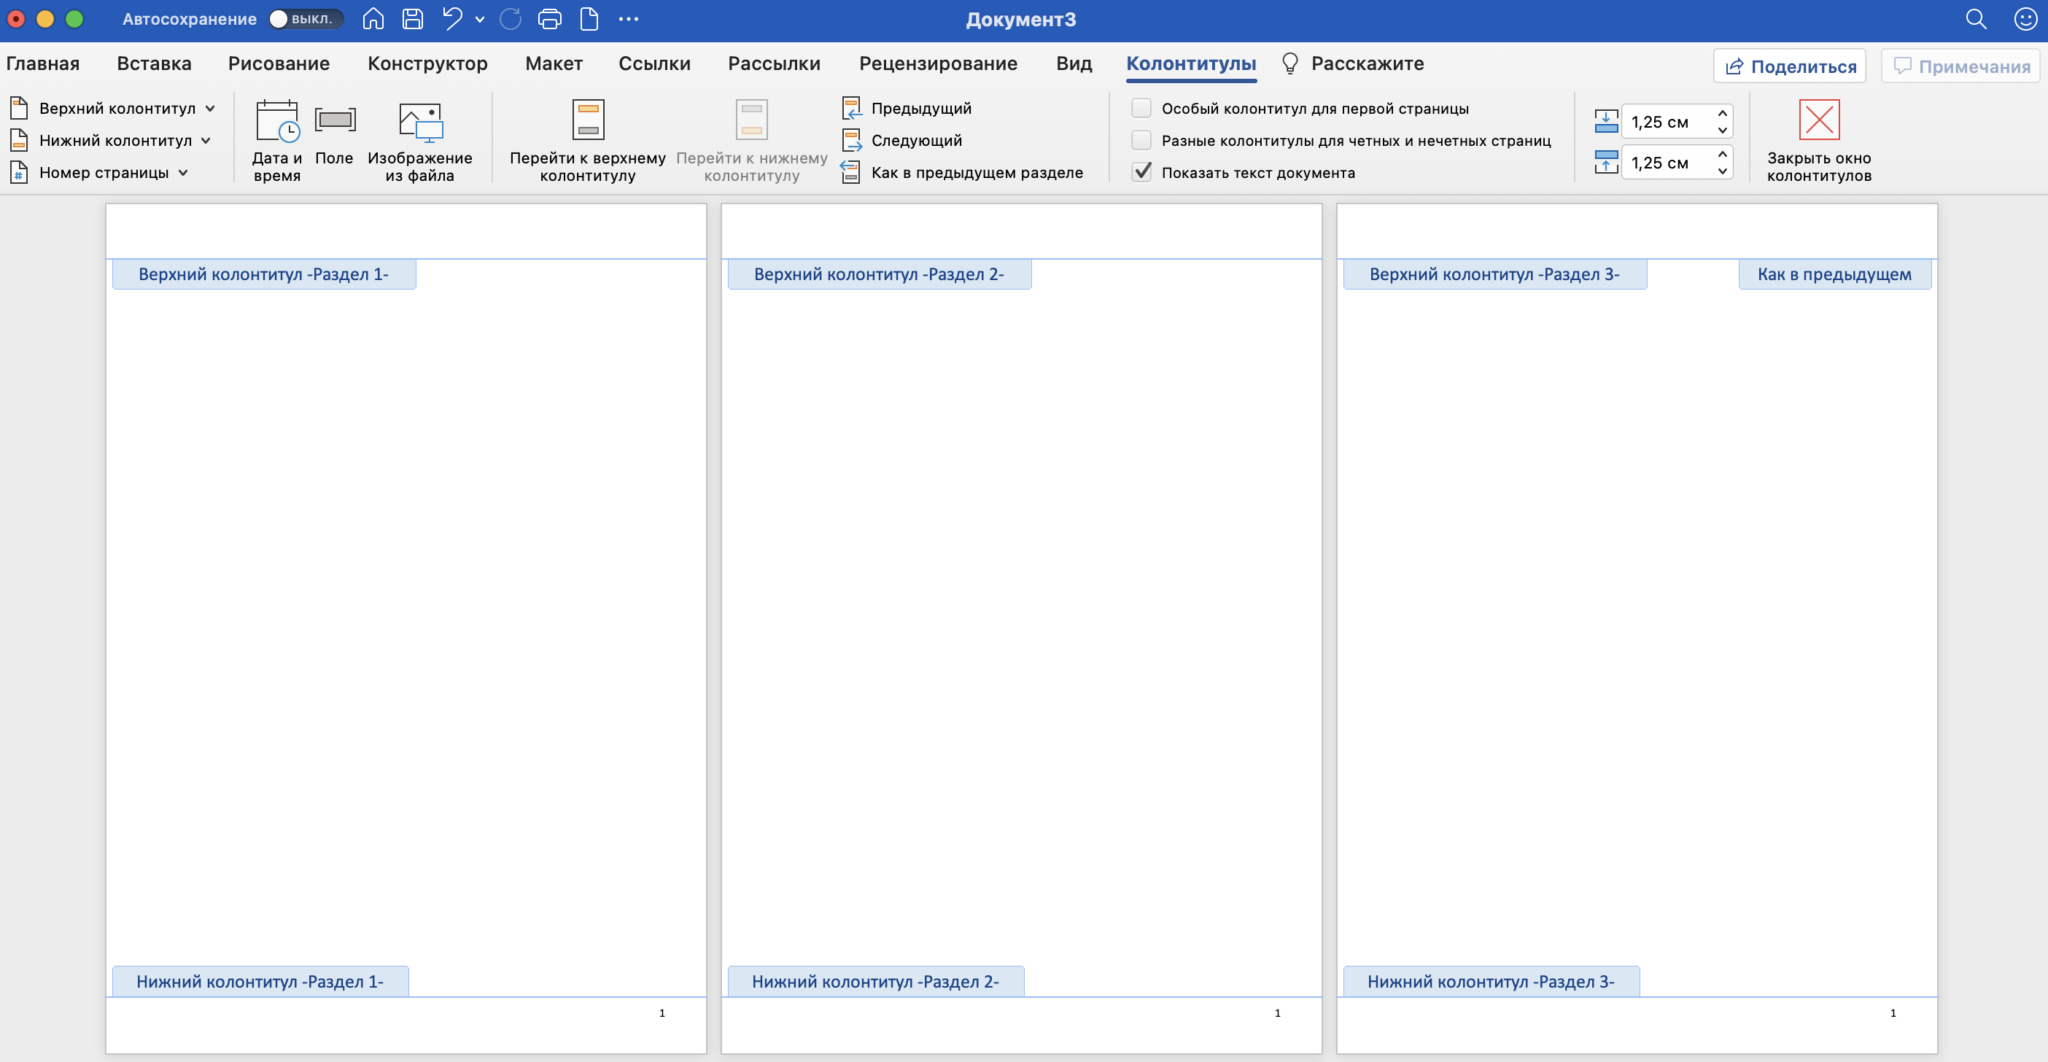Decrease the footer bottom distance value

coord(1723,170)
